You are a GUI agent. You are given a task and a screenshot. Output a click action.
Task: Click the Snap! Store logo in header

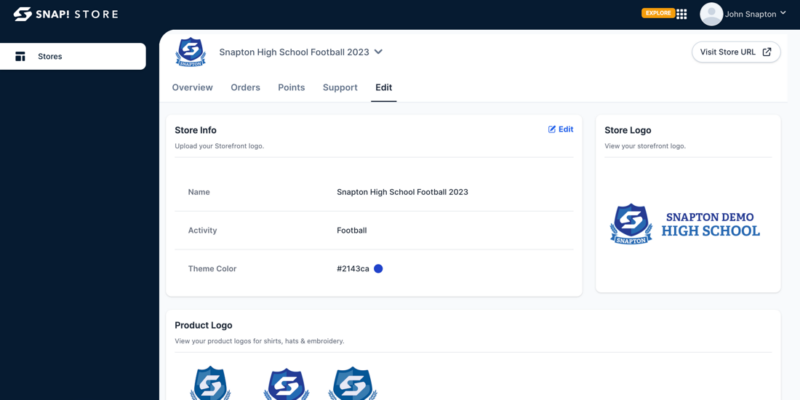tap(66, 14)
